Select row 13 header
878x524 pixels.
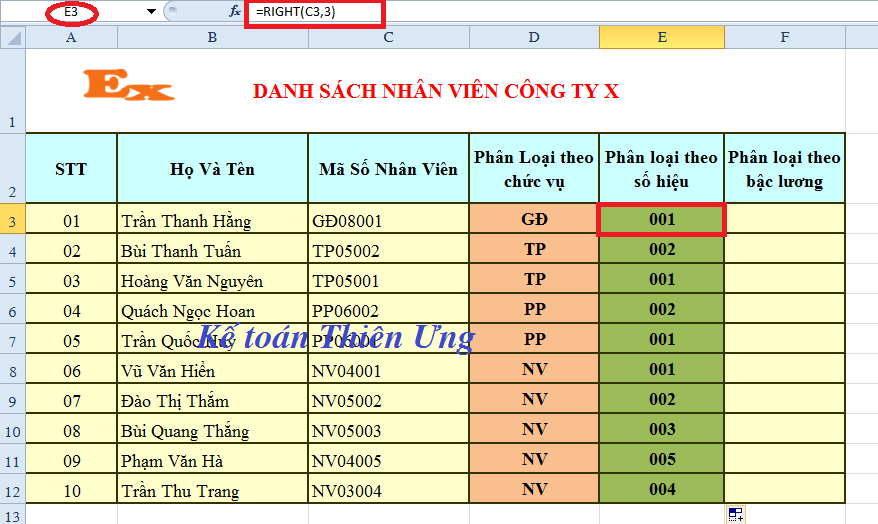coord(12,514)
